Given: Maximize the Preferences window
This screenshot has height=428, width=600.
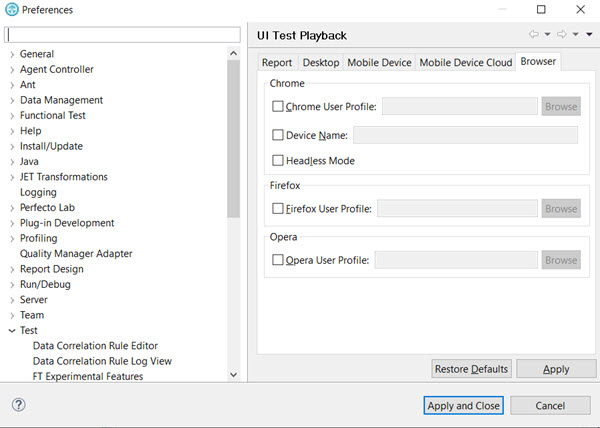Looking at the screenshot, I should (x=541, y=10).
